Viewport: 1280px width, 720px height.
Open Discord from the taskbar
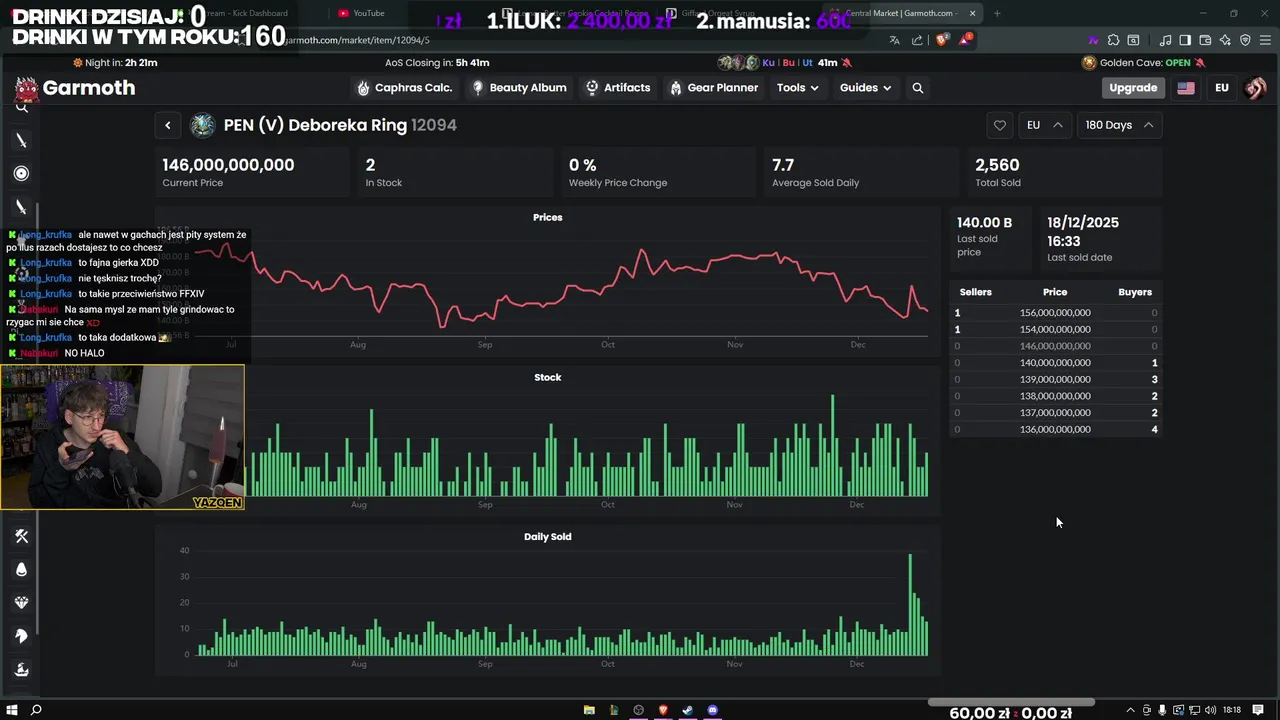712,710
